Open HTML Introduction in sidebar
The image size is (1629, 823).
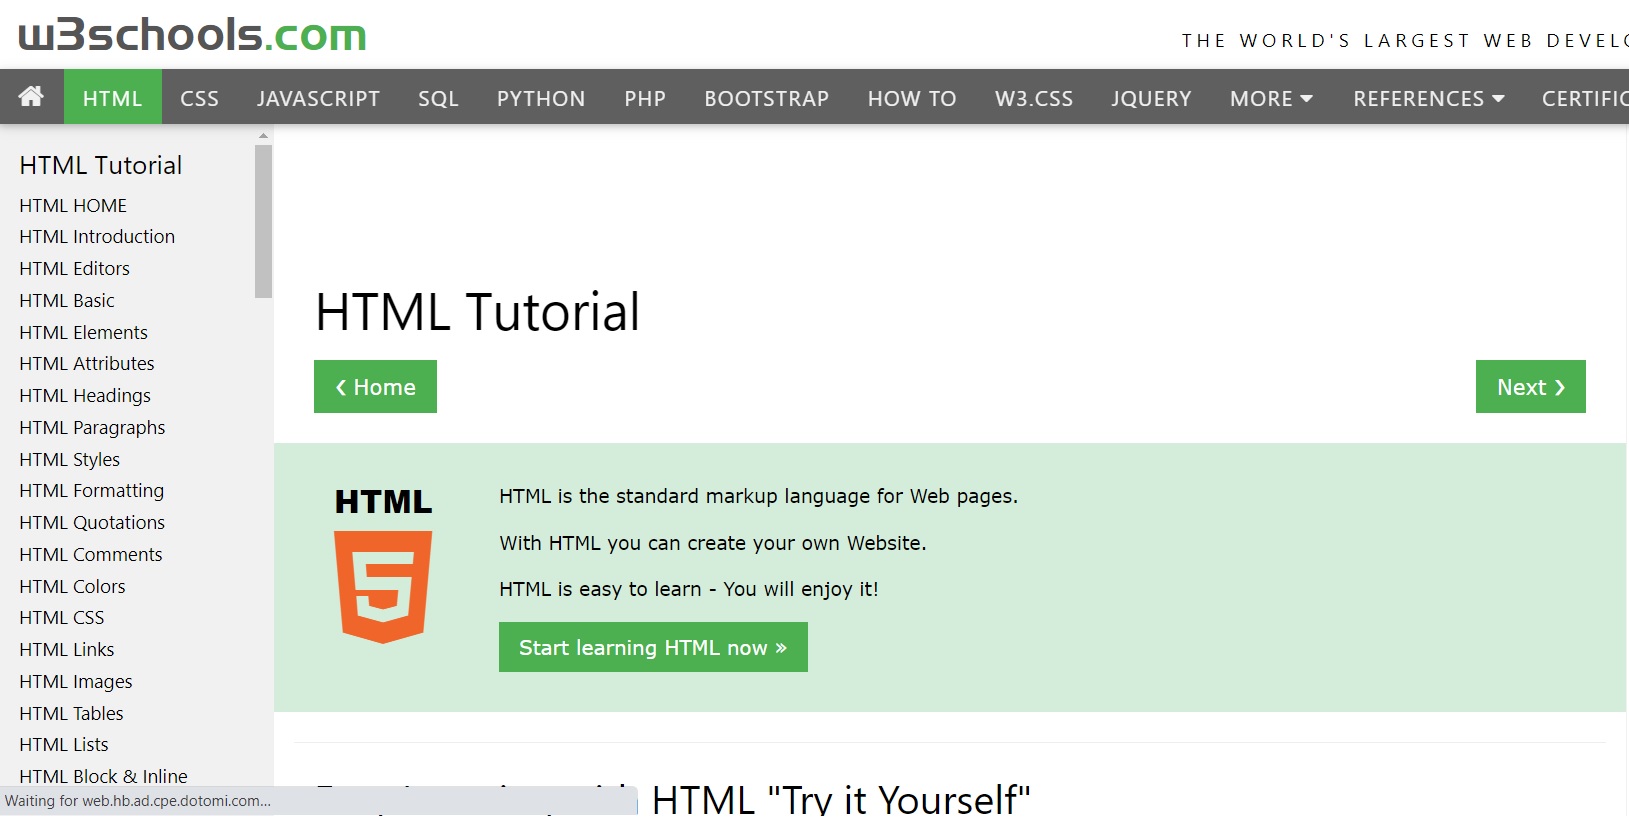click(x=97, y=237)
